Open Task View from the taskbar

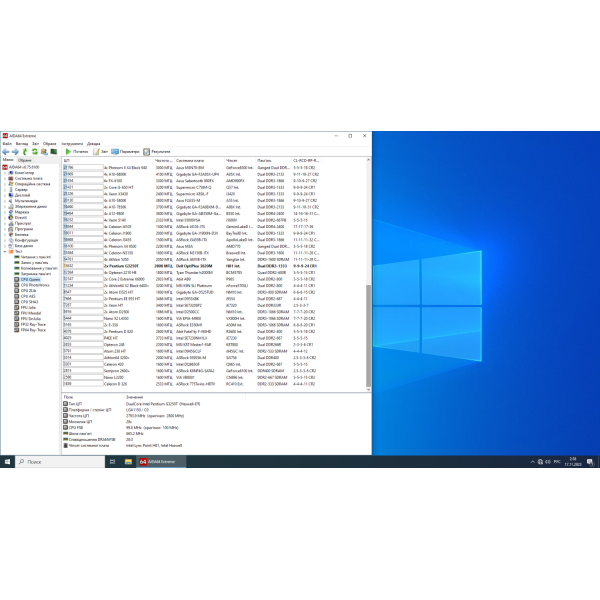(x=112, y=462)
